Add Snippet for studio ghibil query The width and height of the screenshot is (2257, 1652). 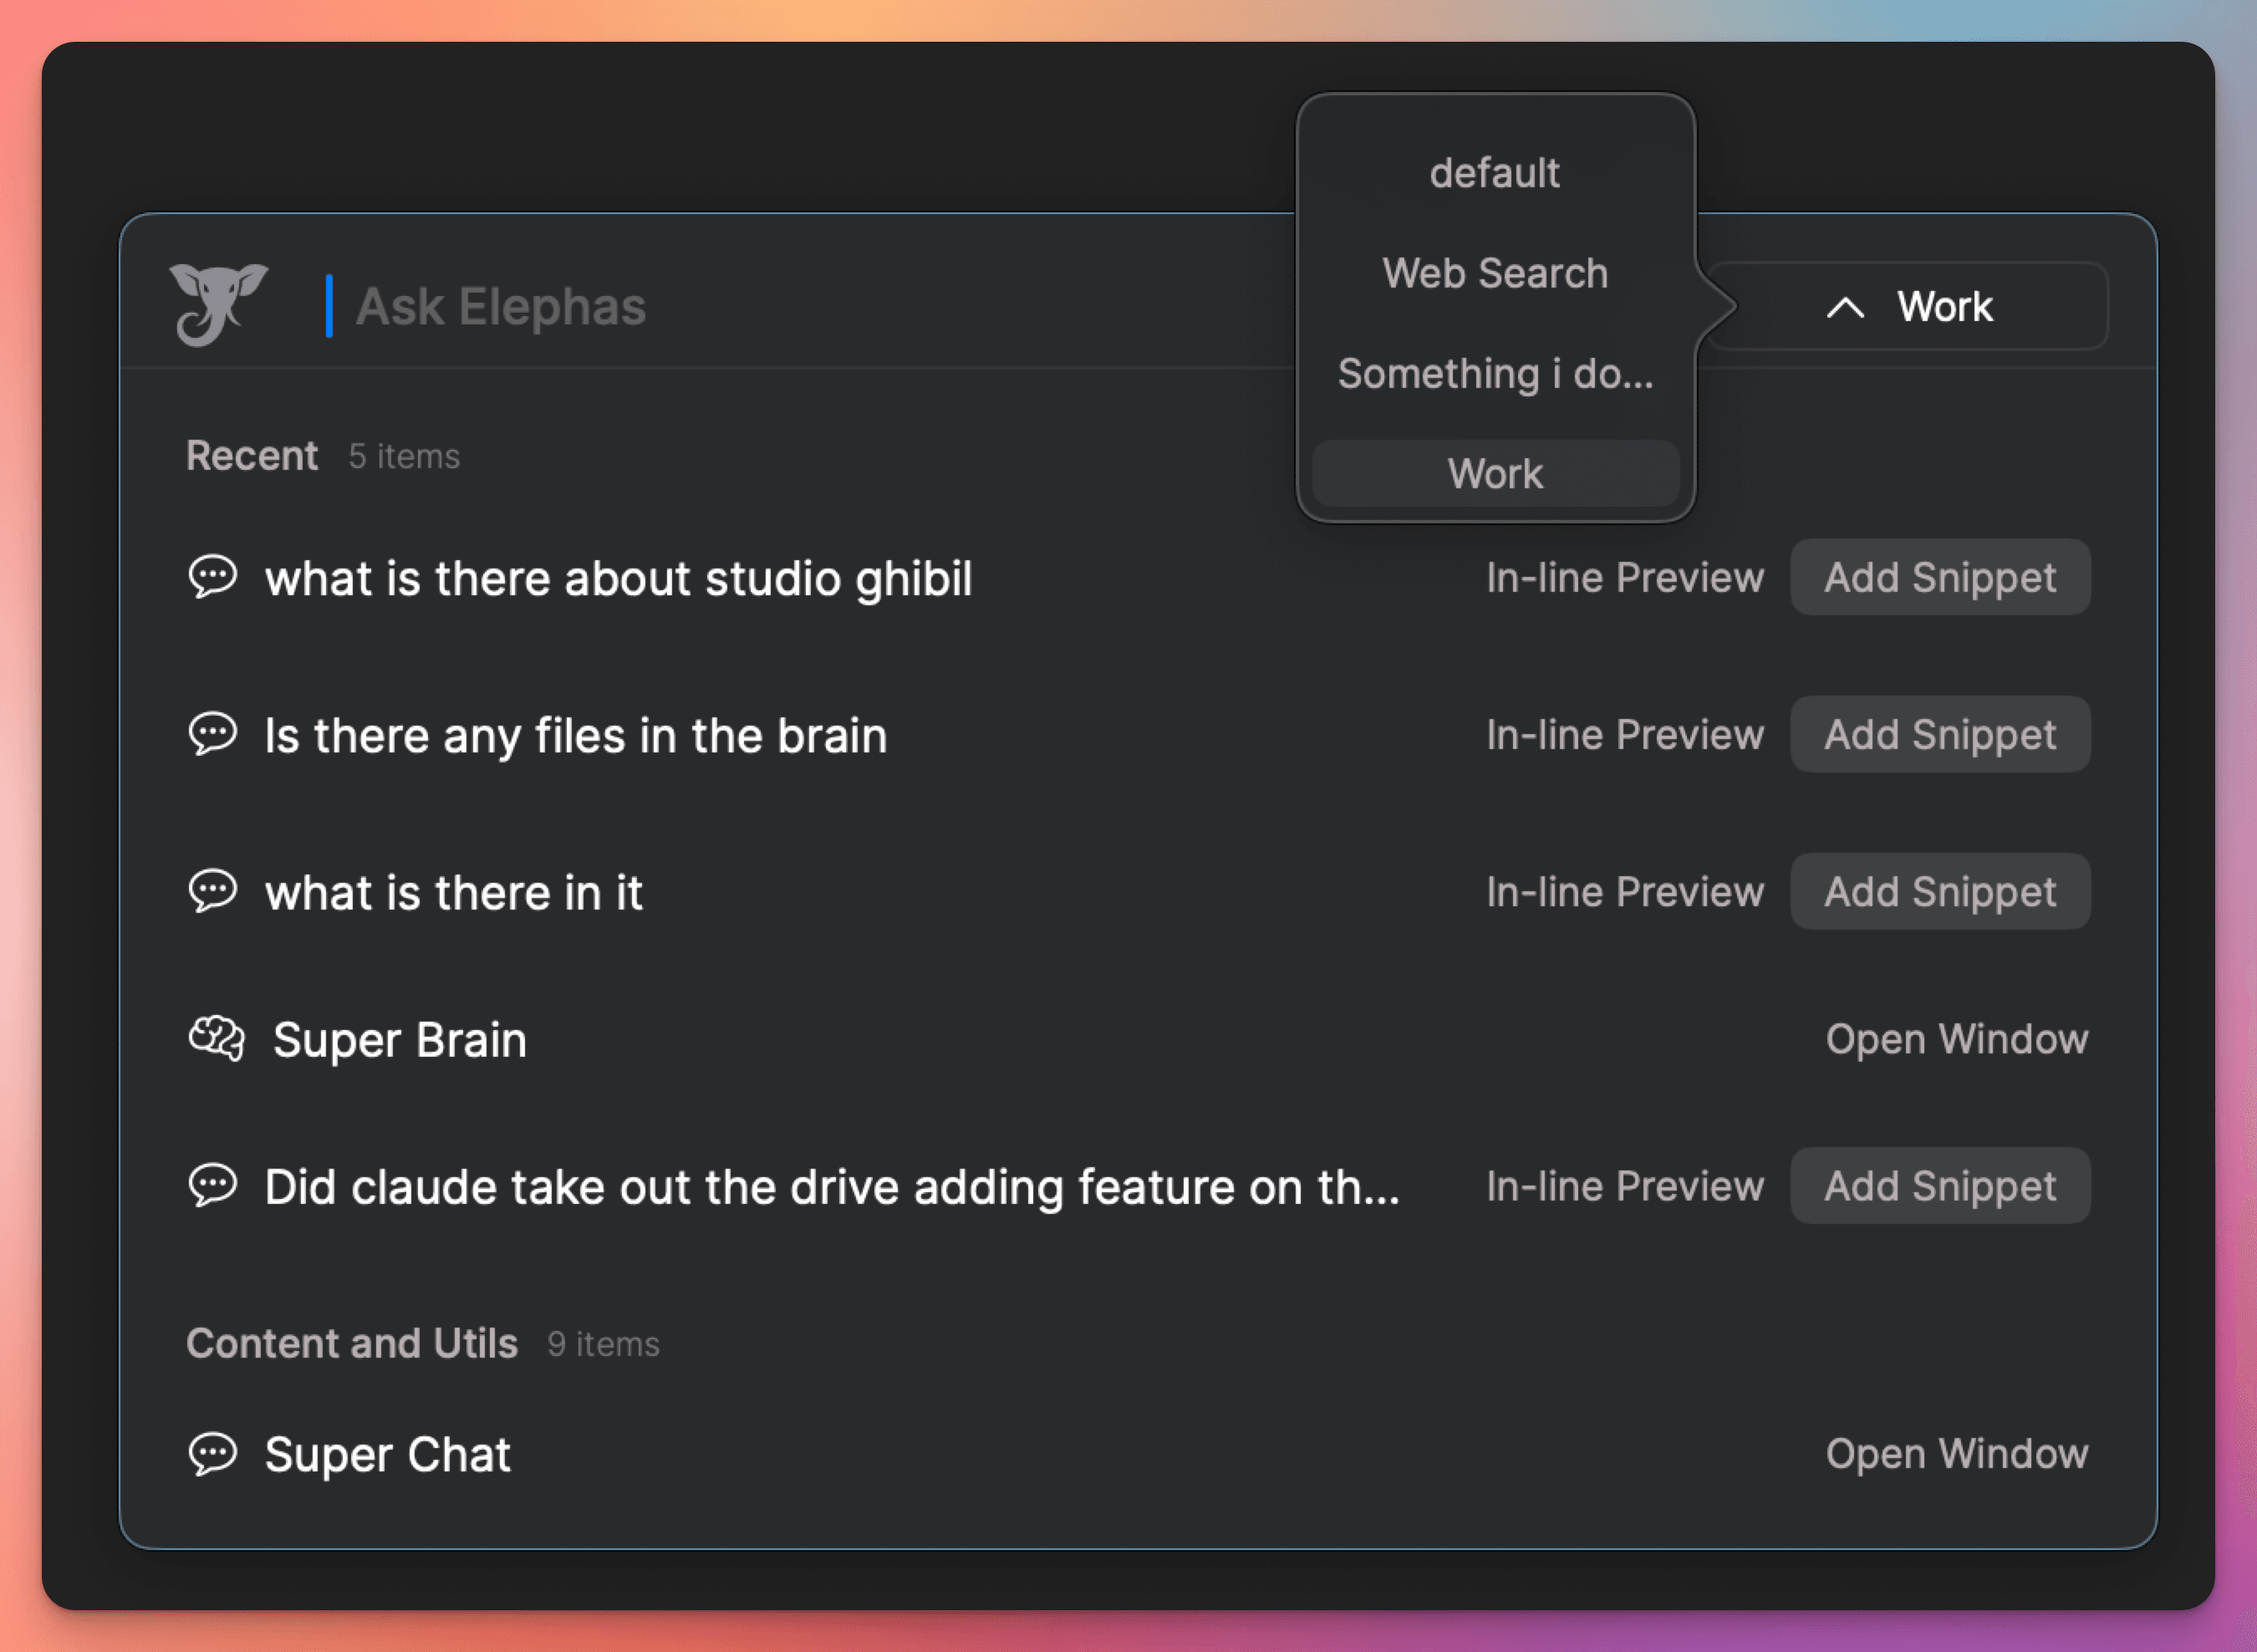(1939, 577)
